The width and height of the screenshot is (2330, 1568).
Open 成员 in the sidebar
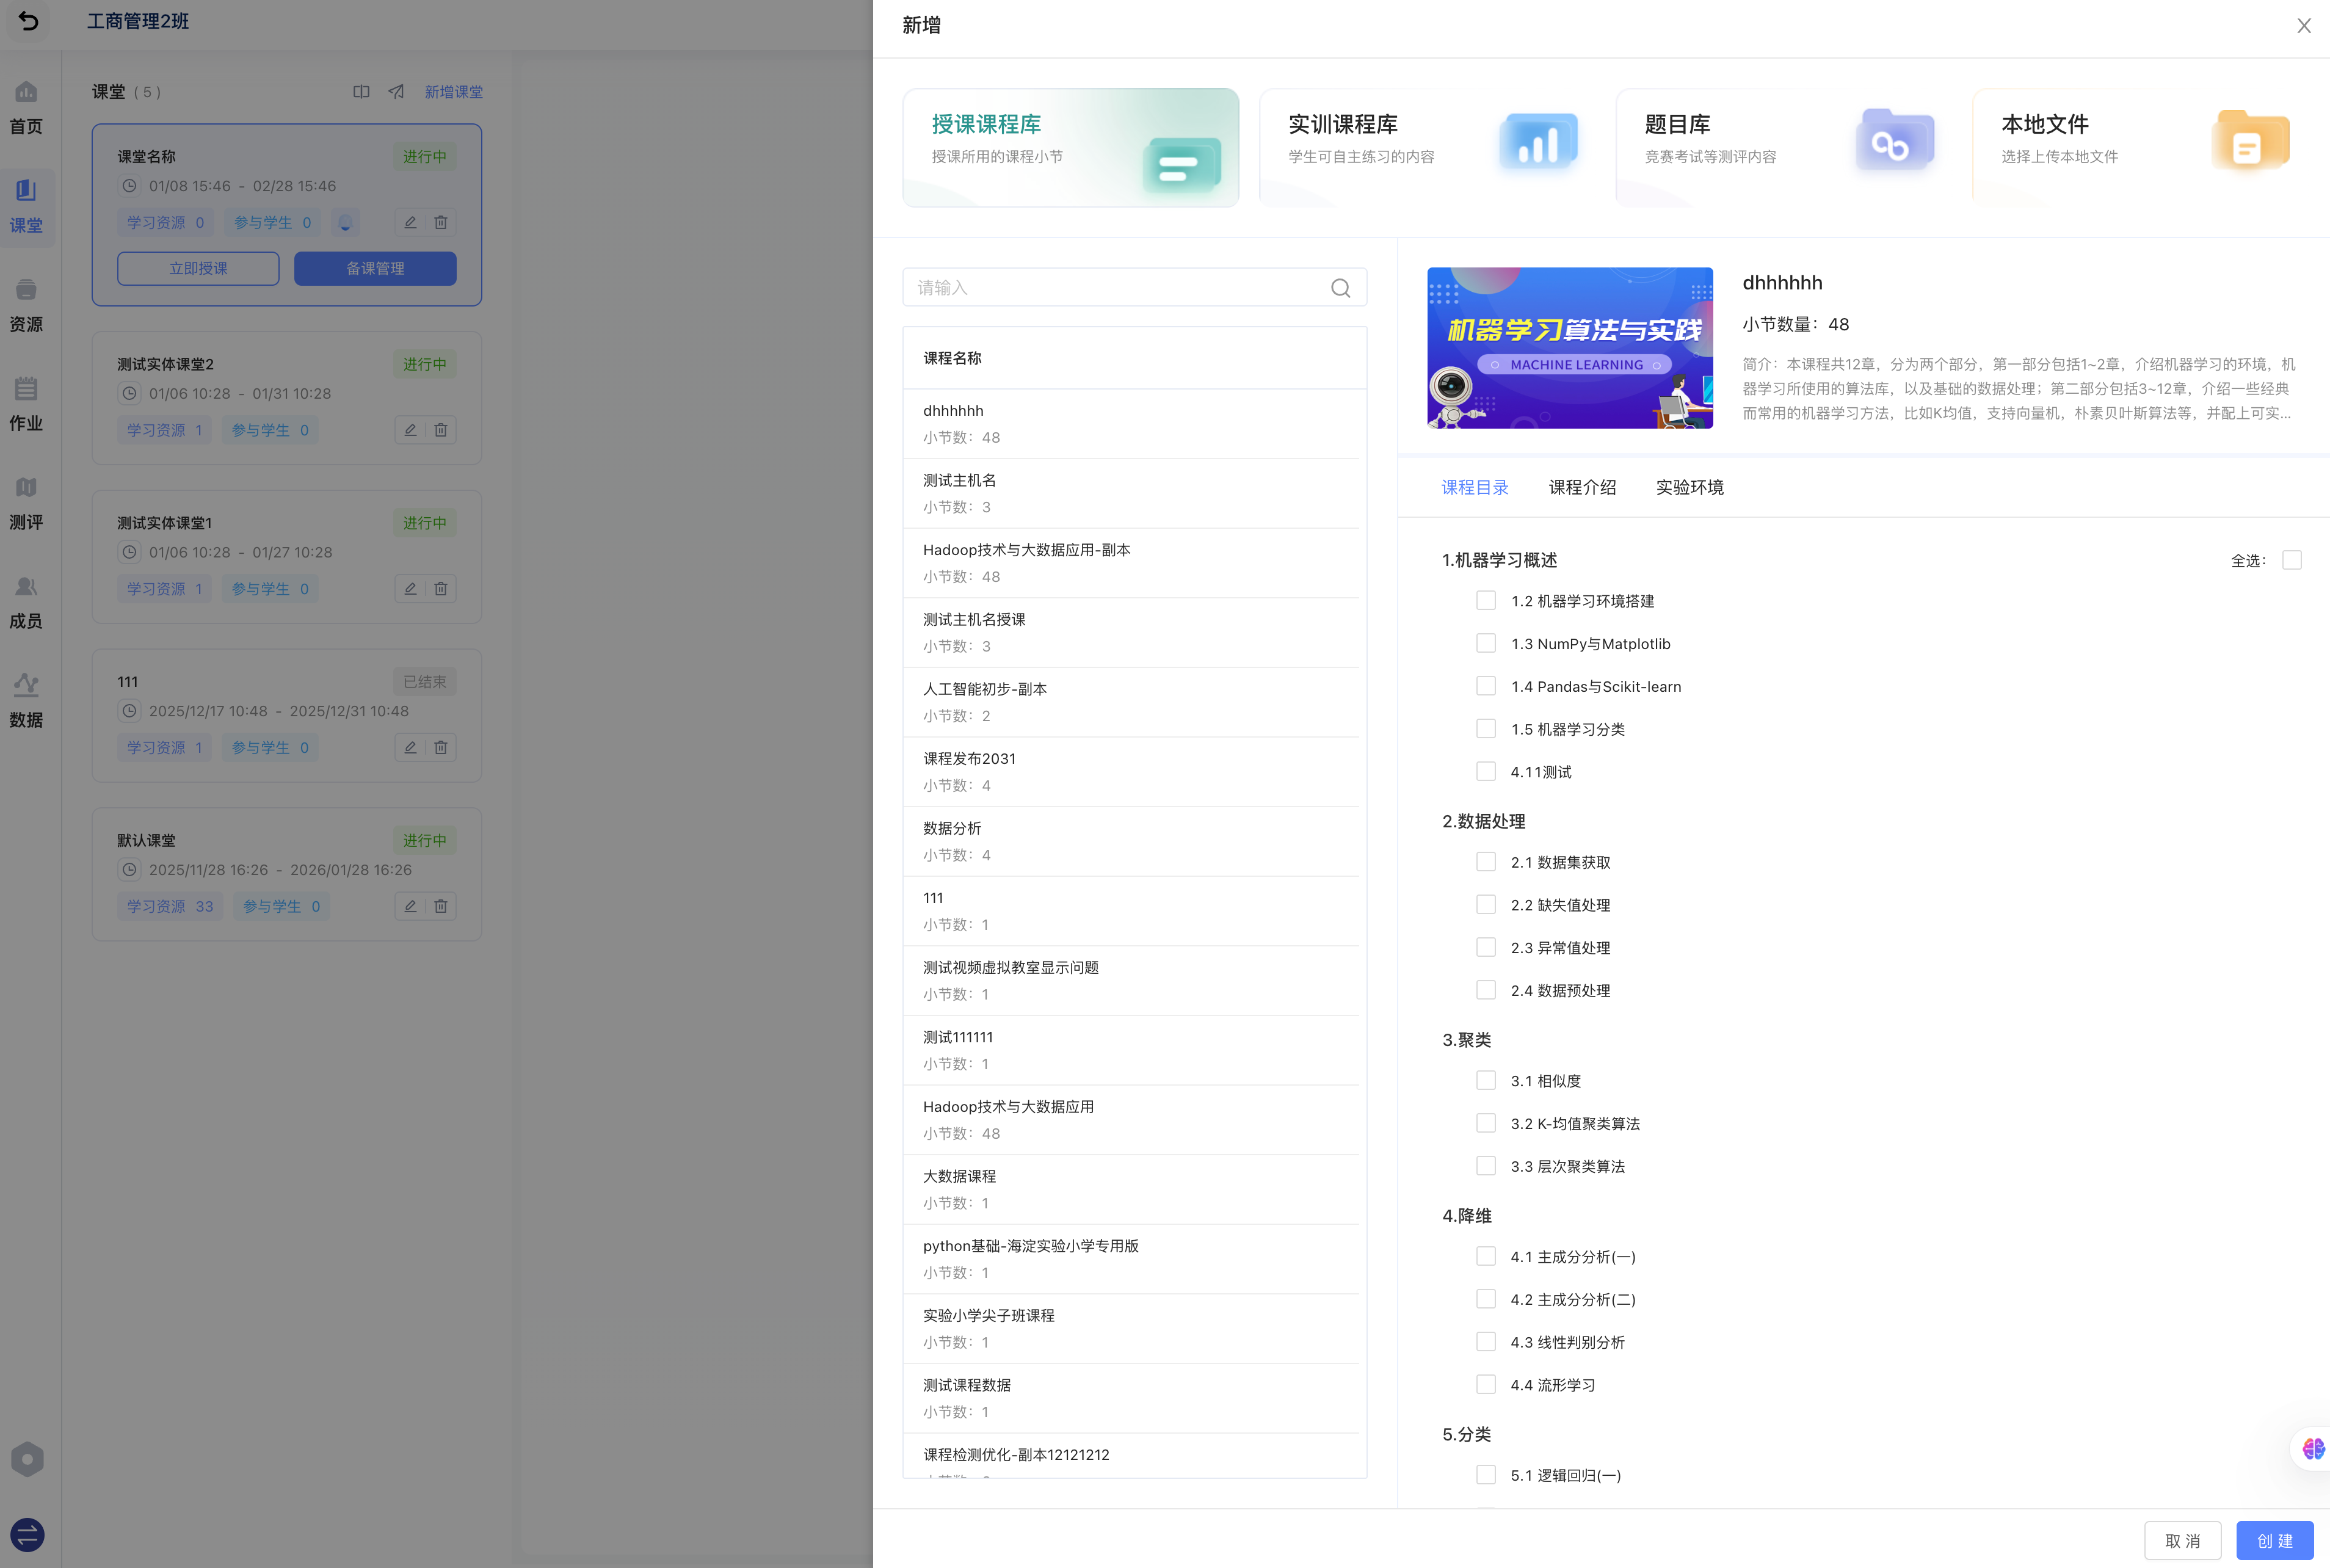(26, 603)
